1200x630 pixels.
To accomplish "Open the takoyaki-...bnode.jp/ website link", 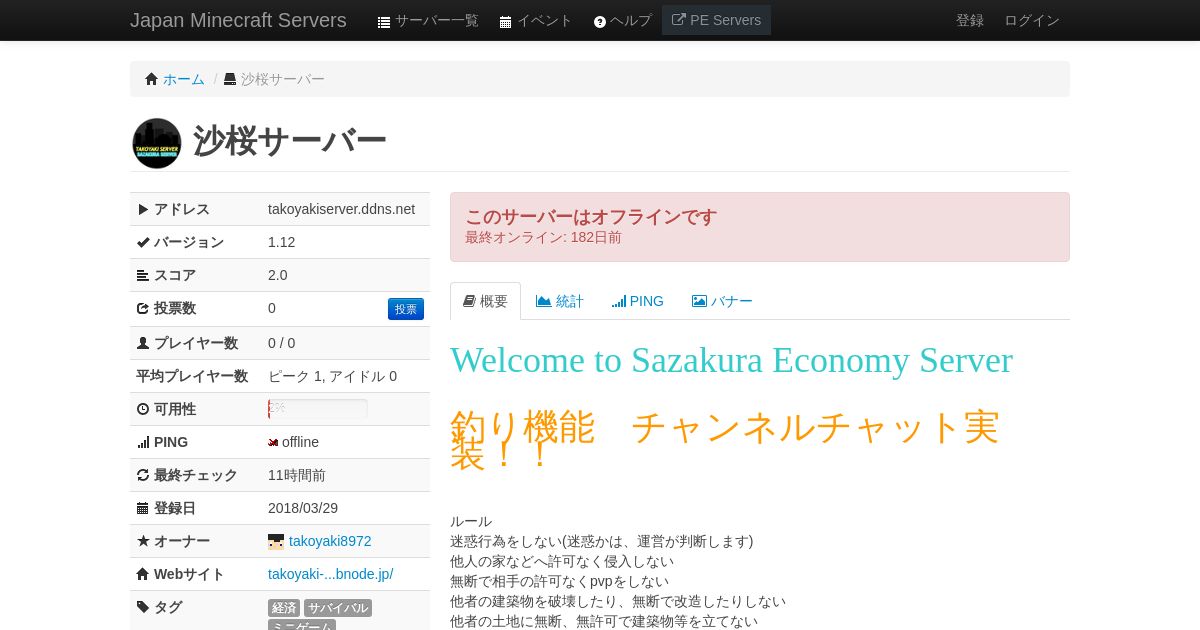I will (x=331, y=574).
